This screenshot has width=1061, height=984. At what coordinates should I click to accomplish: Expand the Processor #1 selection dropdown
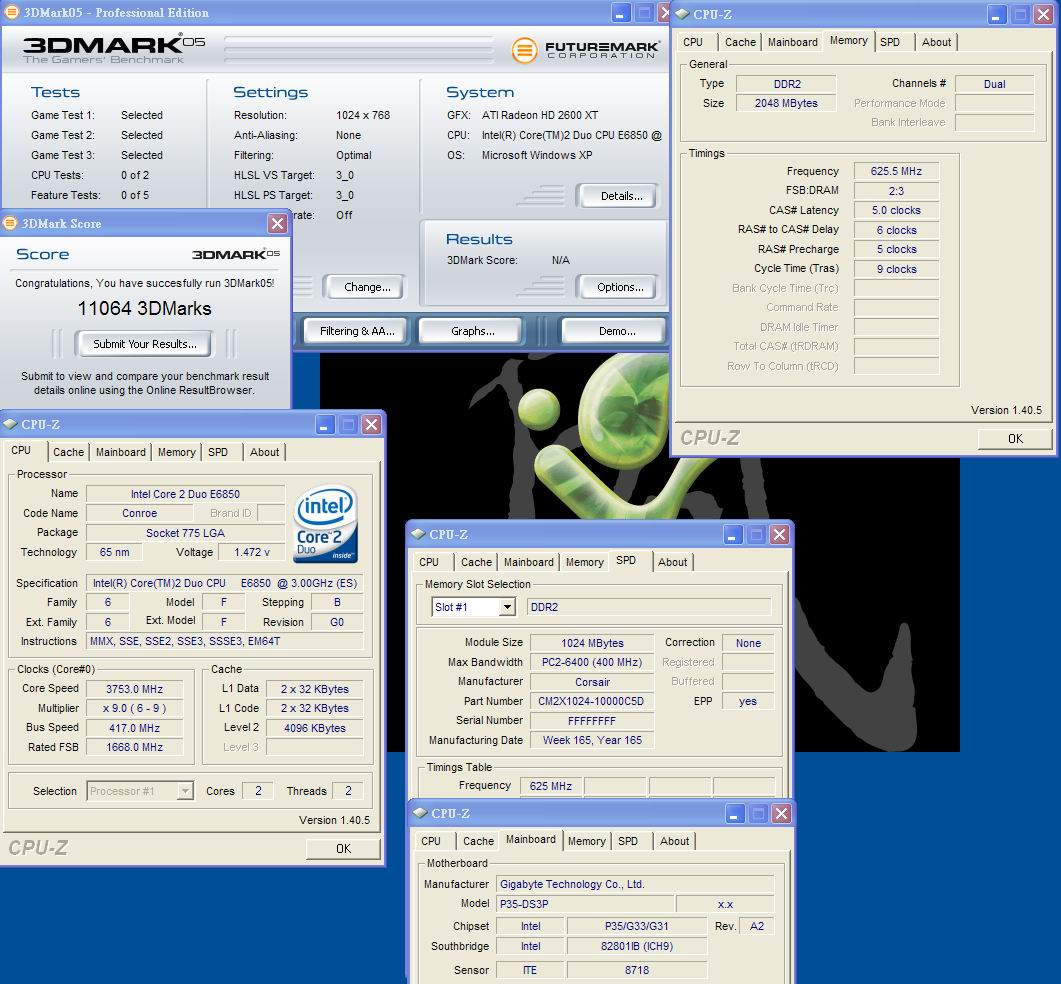click(x=184, y=791)
